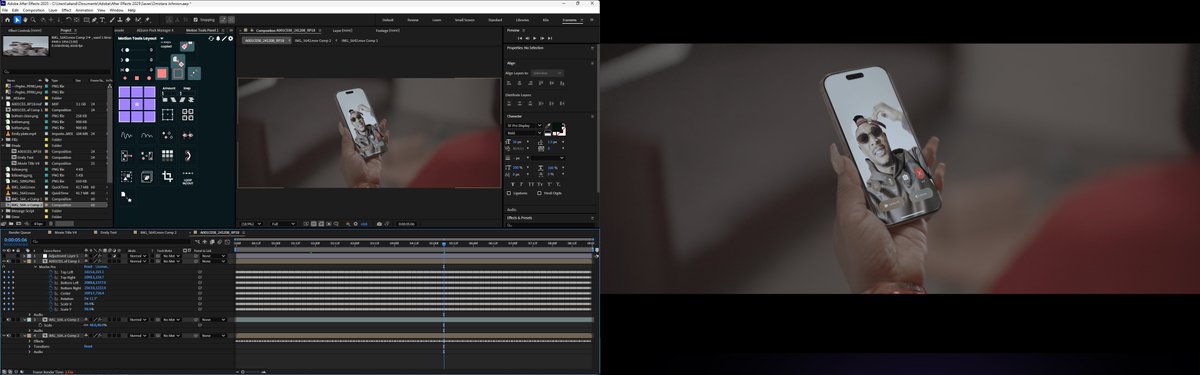1200x375 pixels.
Task: Open the font family dropdown in the Character panel
Action: tap(525, 125)
